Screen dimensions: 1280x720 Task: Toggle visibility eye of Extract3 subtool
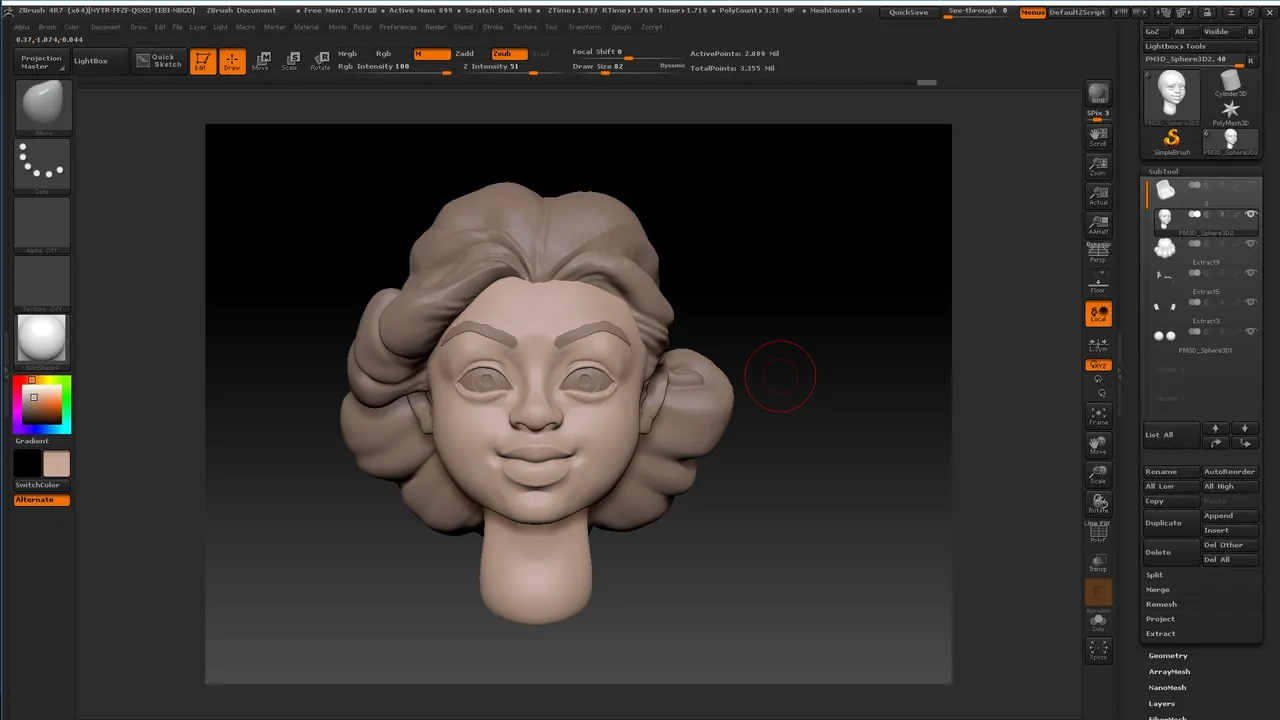point(1250,302)
